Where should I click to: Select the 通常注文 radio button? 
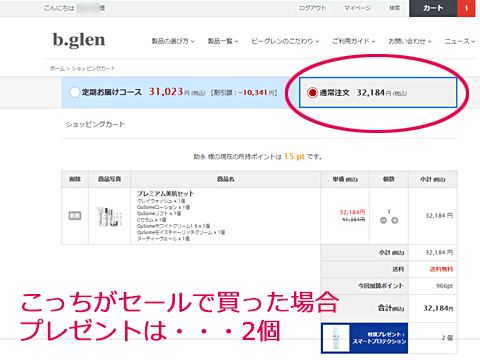(312, 93)
